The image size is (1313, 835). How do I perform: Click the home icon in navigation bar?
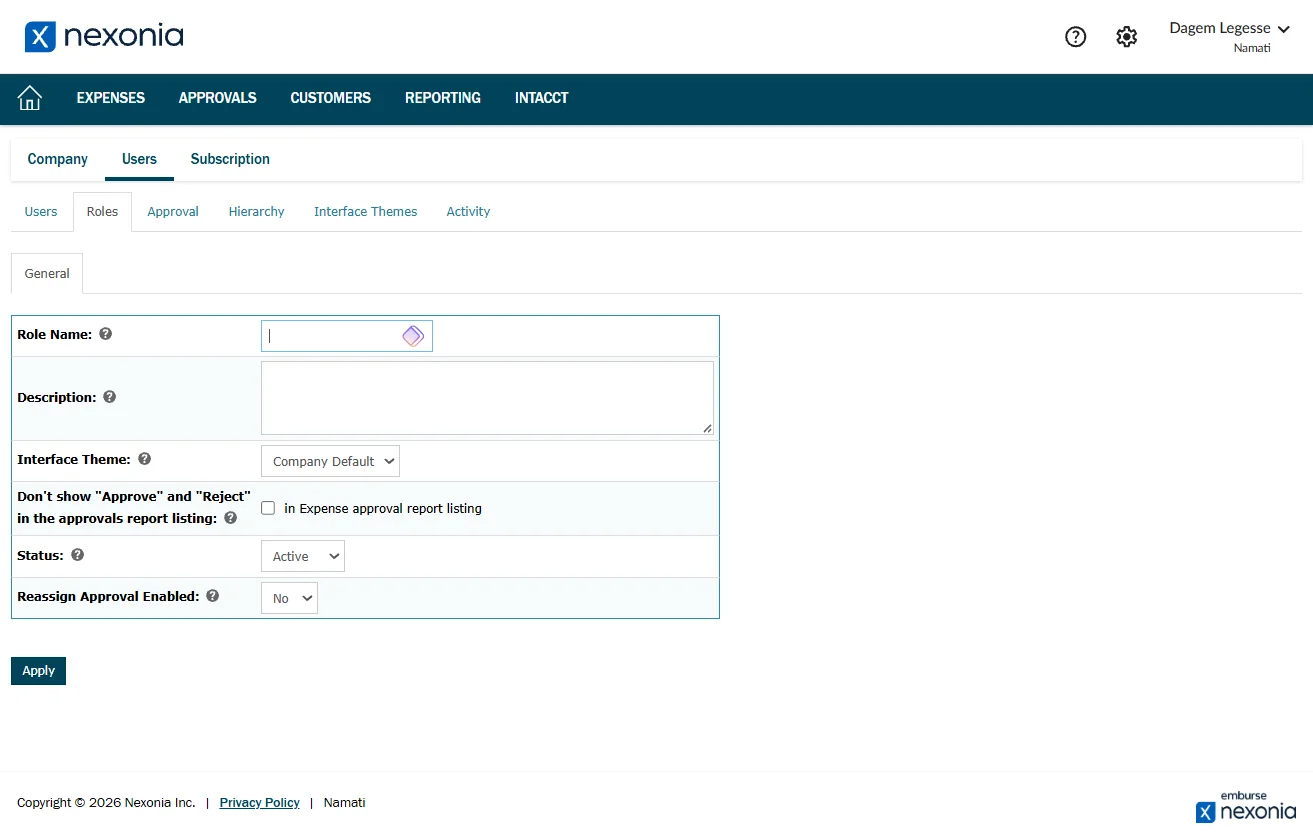[30, 98]
